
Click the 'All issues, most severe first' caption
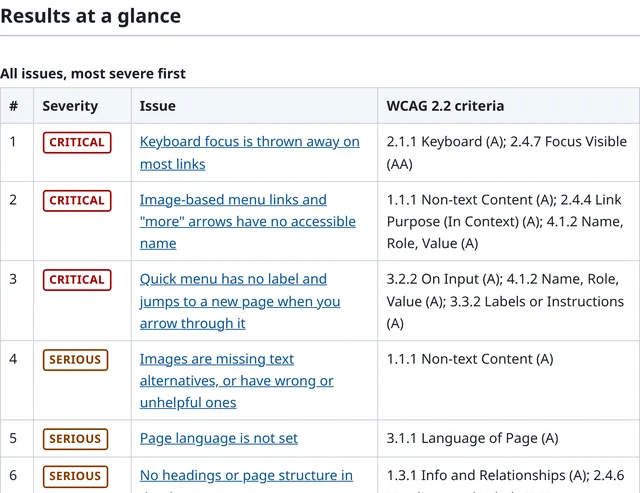click(x=93, y=73)
